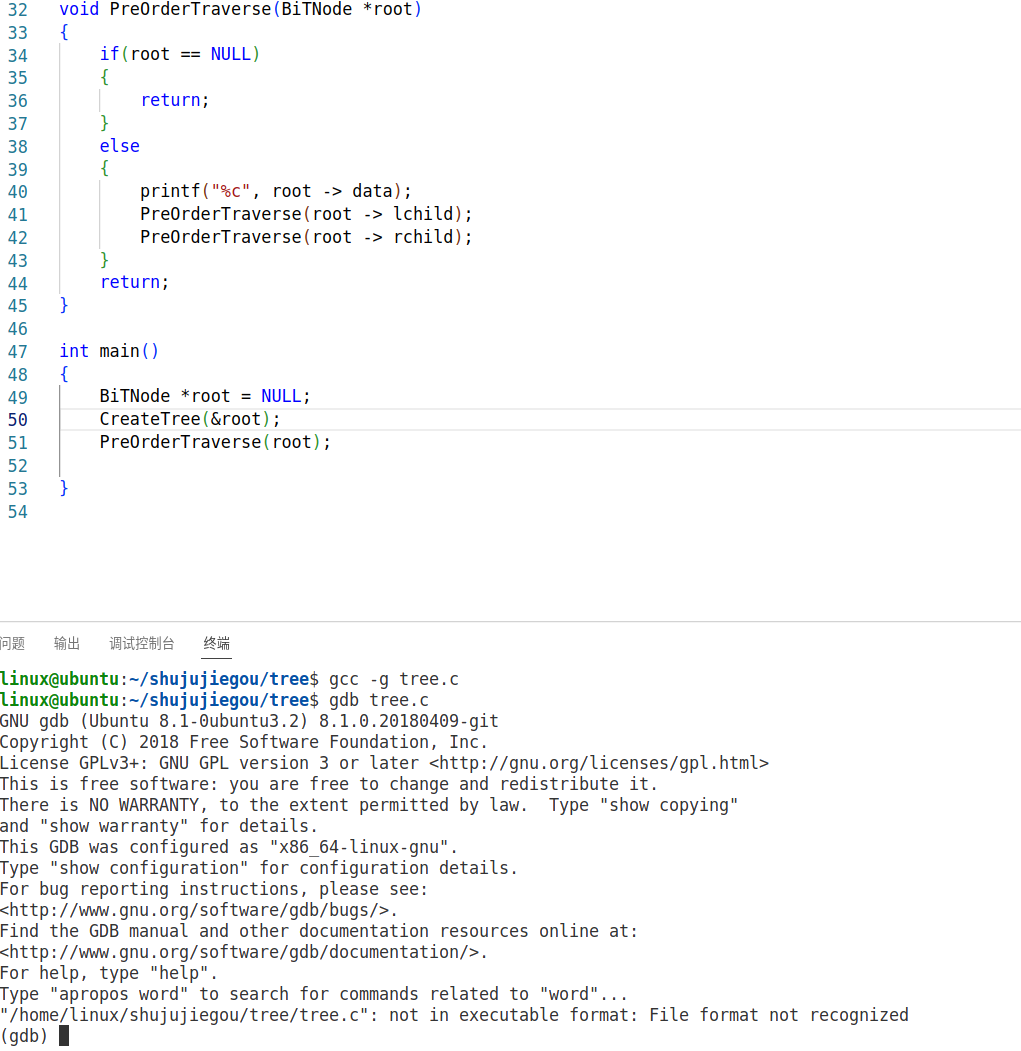Click line number 32 in the gutter

click(x=17, y=10)
